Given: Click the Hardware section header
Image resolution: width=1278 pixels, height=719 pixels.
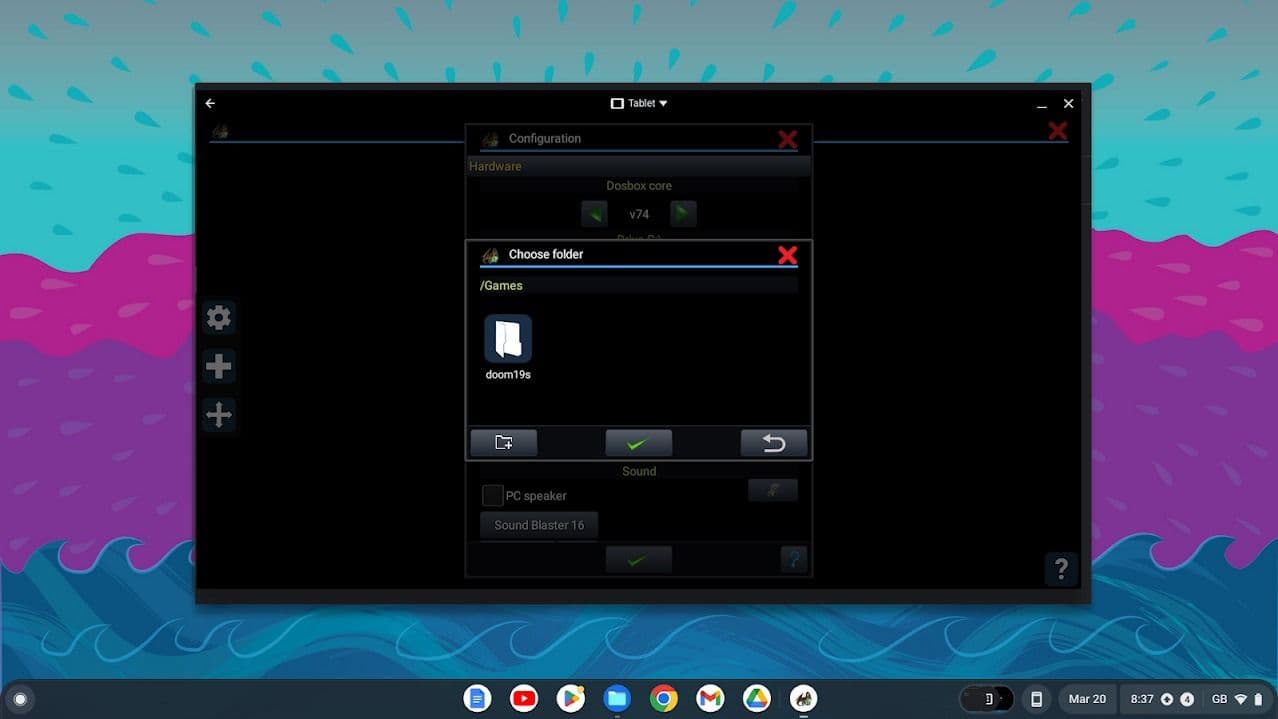Looking at the screenshot, I should tap(494, 166).
